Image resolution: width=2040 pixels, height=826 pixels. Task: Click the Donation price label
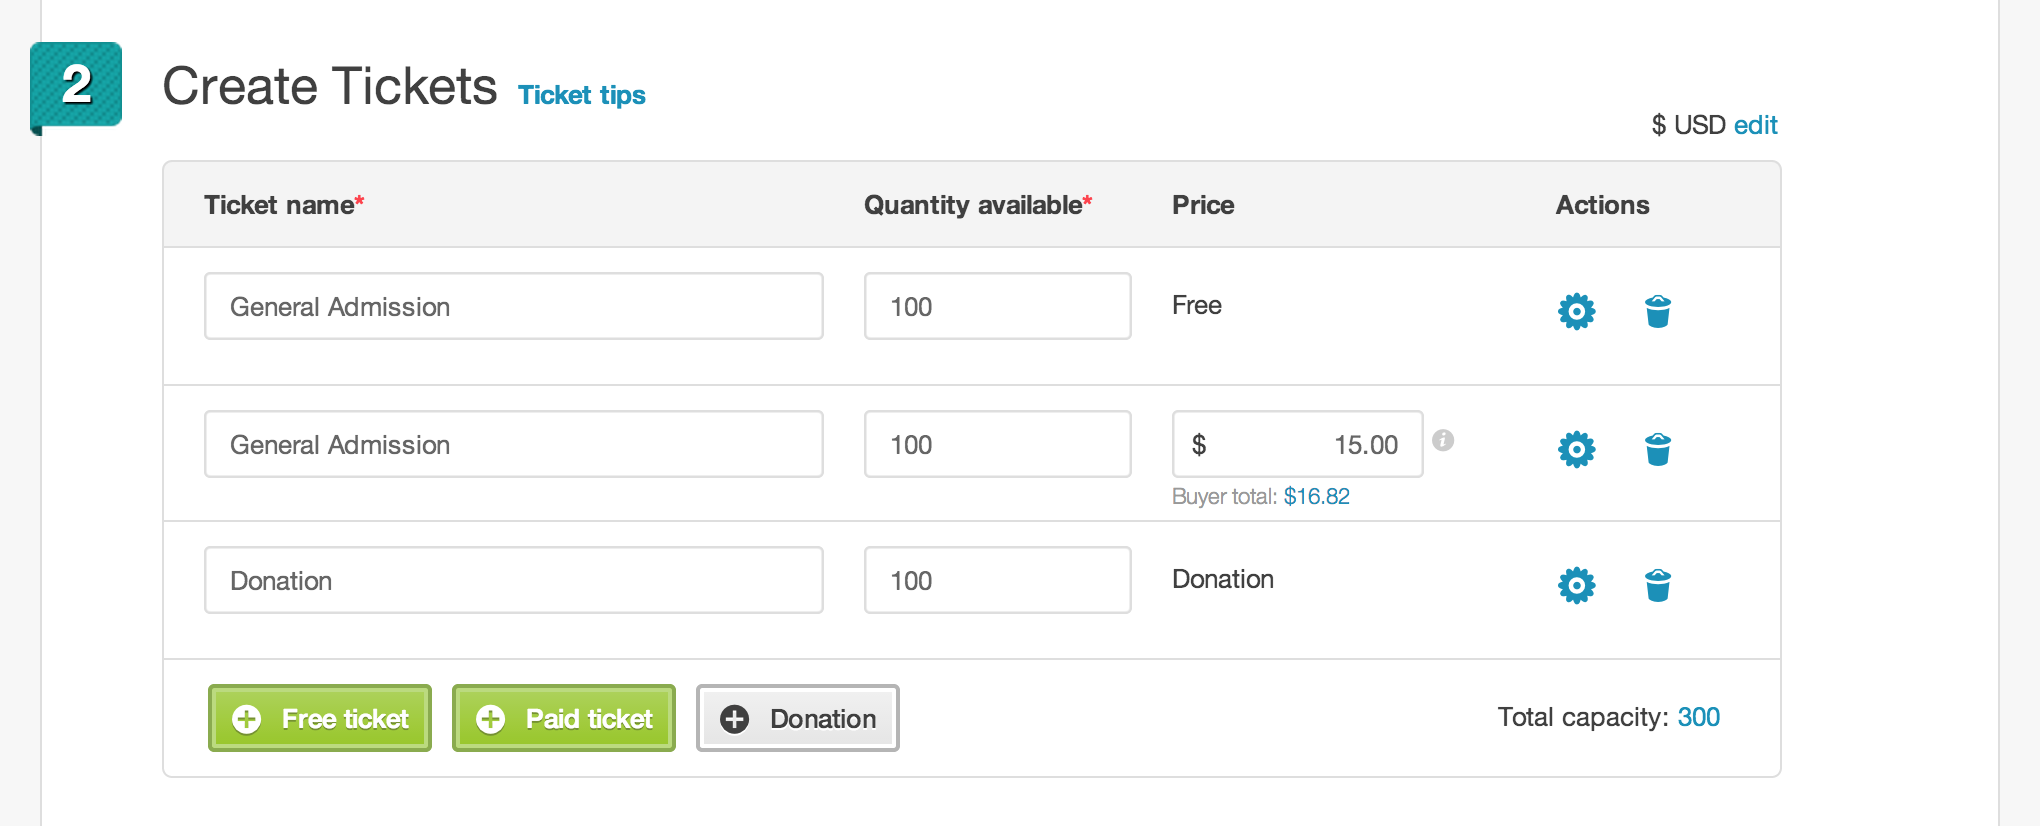(x=1223, y=579)
